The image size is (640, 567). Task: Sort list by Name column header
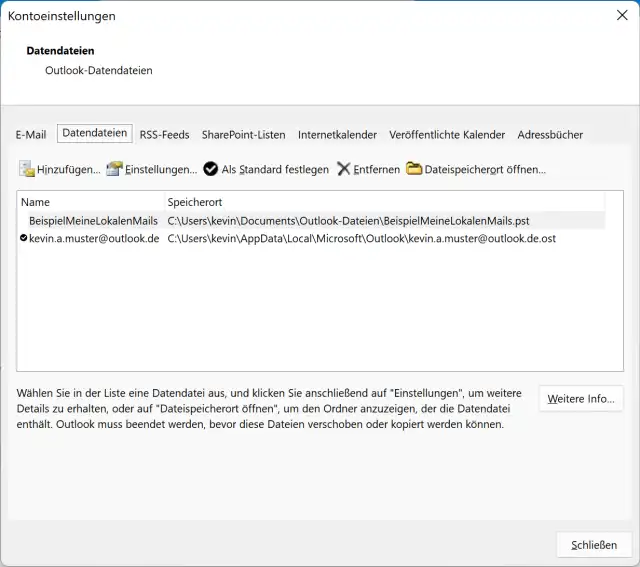(90, 202)
